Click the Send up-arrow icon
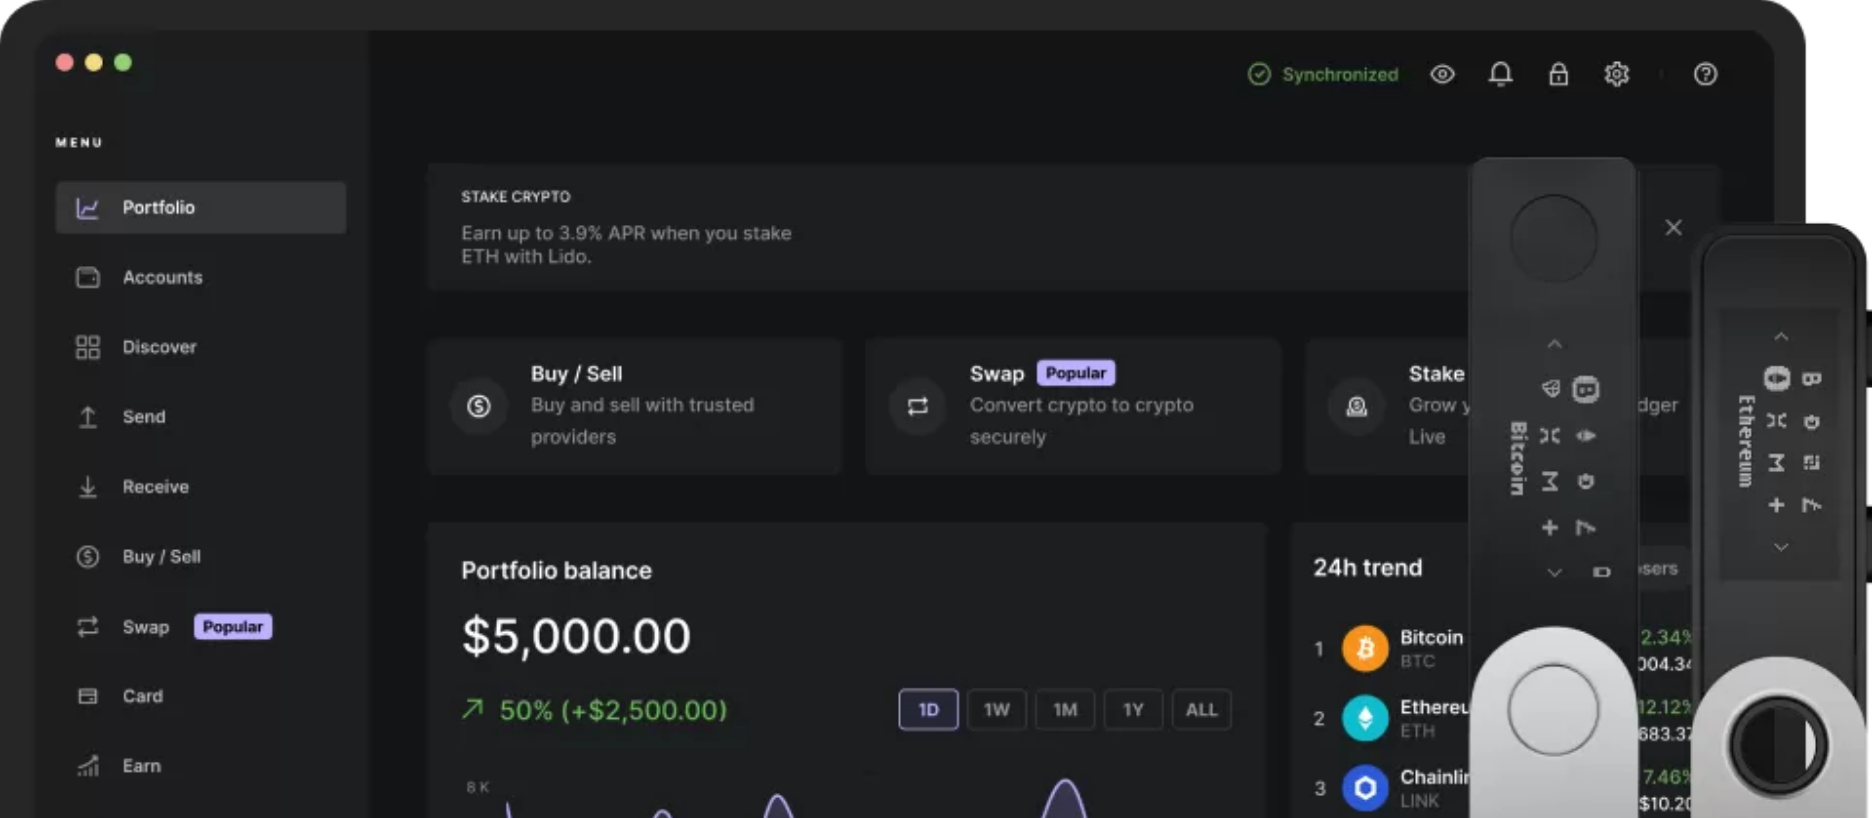This screenshot has width=1872, height=818. (x=88, y=417)
